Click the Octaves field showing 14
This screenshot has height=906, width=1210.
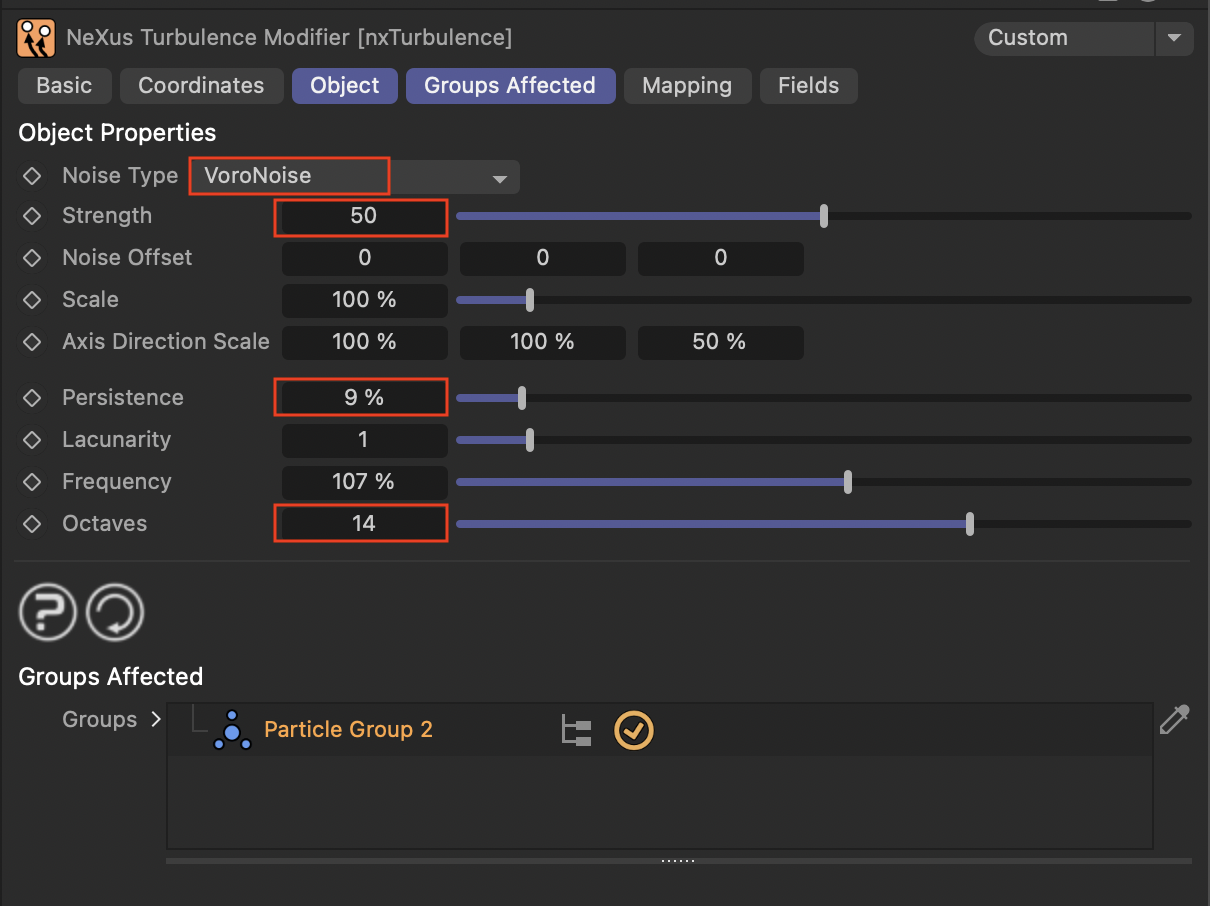[x=364, y=524]
